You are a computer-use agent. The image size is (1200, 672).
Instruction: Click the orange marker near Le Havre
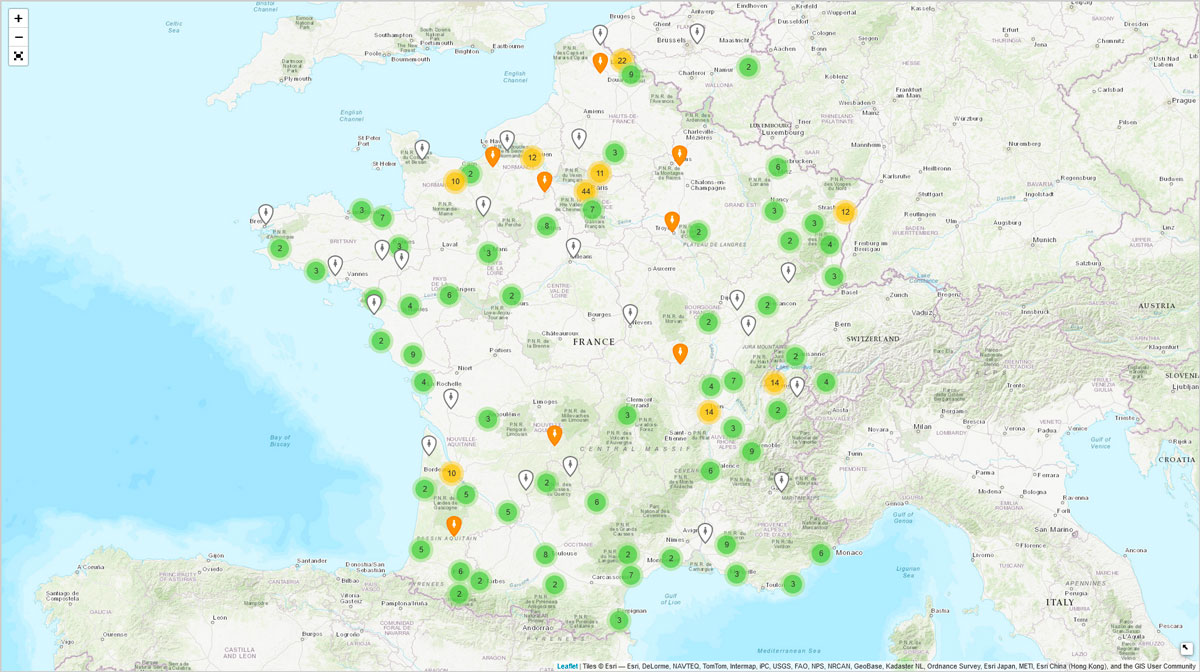click(x=492, y=156)
